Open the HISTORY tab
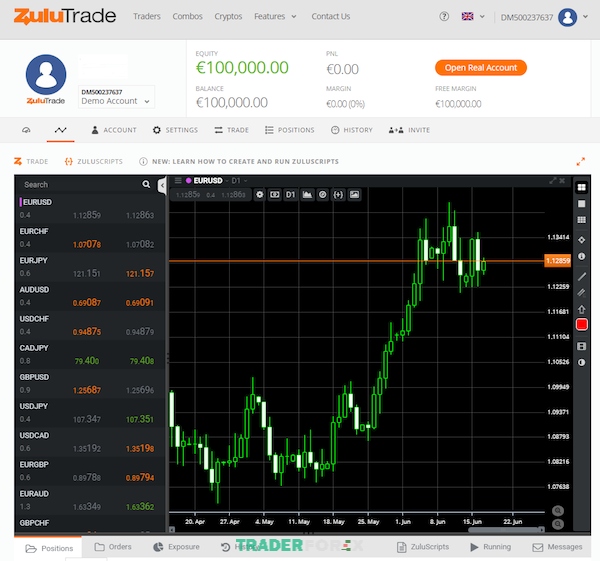Screen dimensions: 600x561 tap(352, 130)
